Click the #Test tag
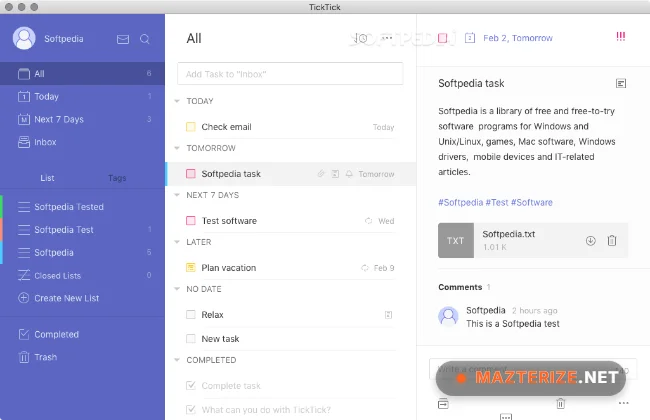This screenshot has height=420, width=650. tap(497, 202)
